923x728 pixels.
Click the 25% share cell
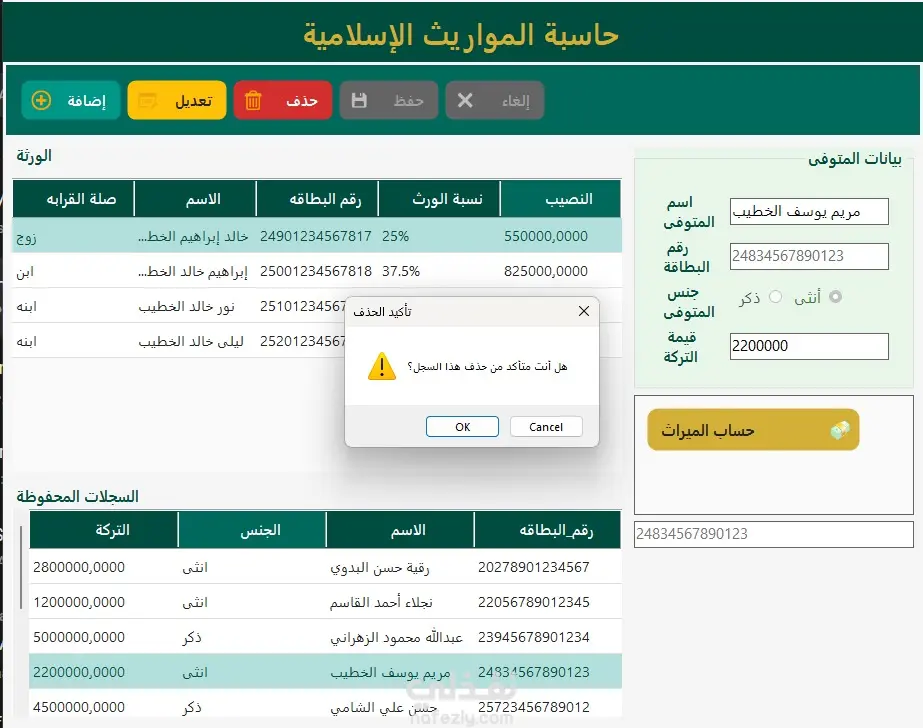pyautogui.click(x=396, y=236)
